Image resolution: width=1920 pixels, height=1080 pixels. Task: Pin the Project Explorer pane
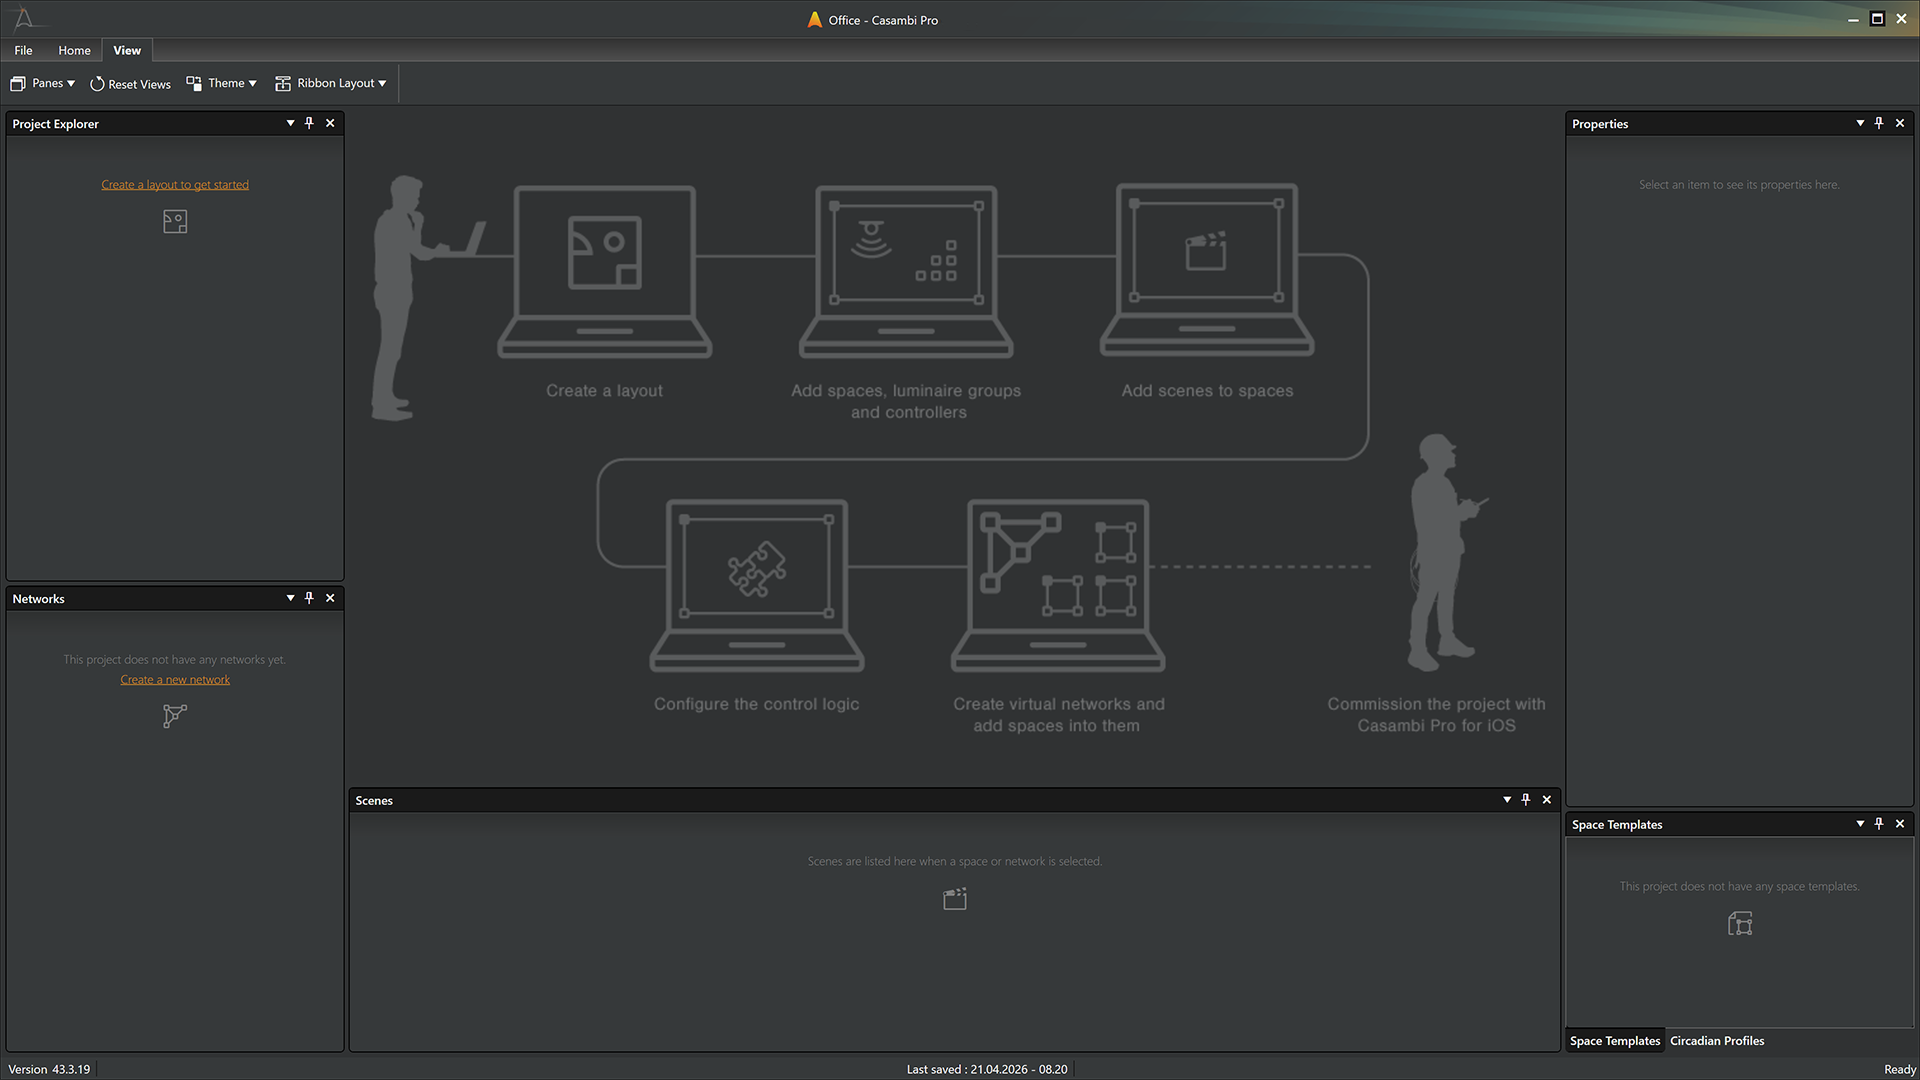[x=309, y=123]
